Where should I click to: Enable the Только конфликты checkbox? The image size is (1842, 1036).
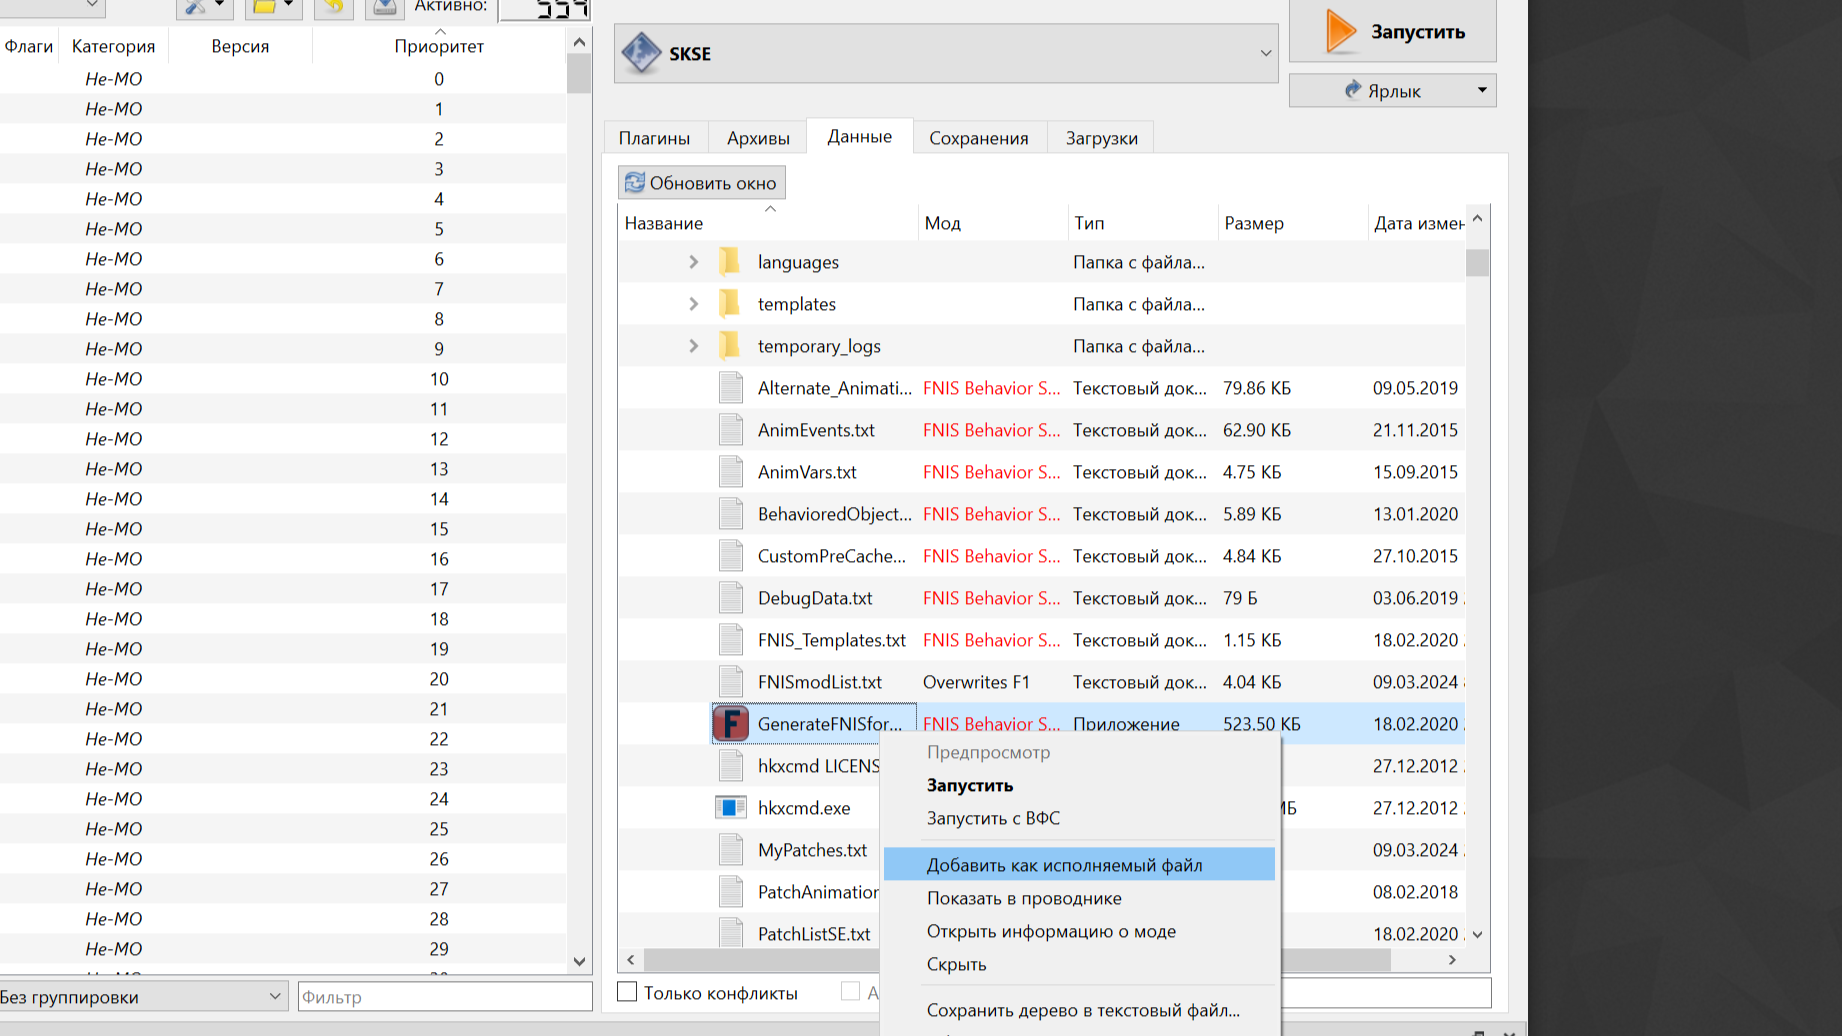coord(628,992)
